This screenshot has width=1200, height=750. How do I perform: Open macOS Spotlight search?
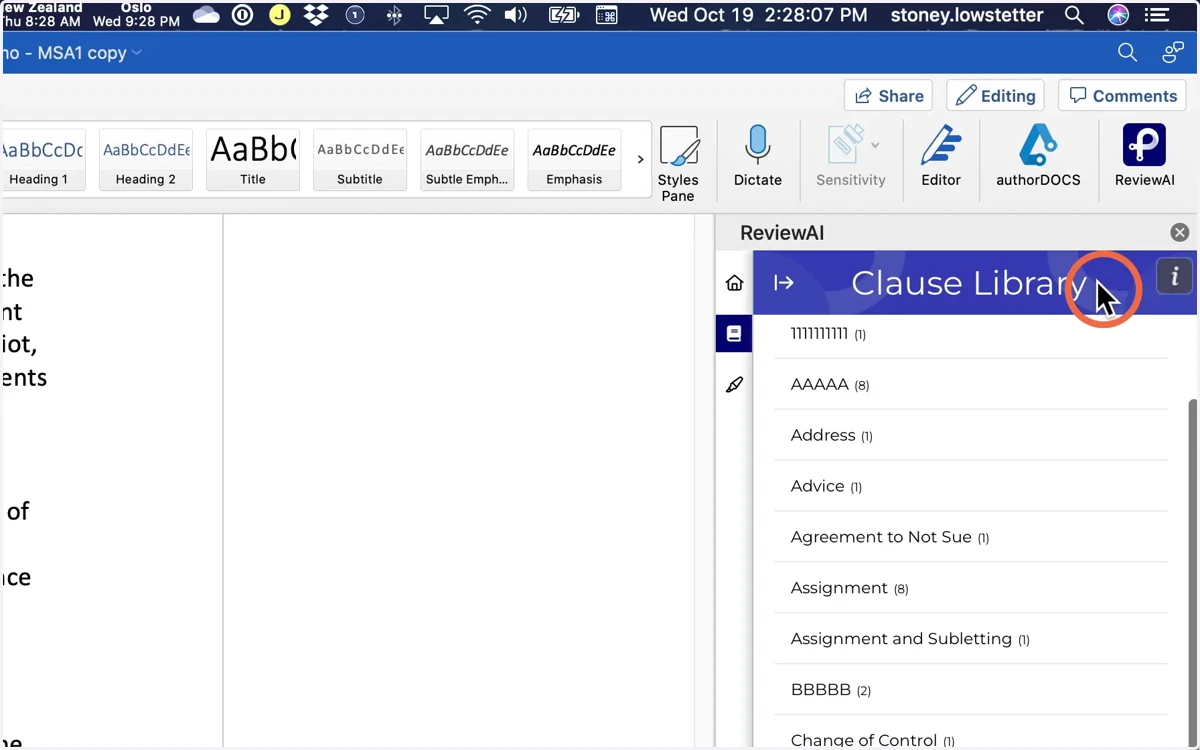point(1074,15)
